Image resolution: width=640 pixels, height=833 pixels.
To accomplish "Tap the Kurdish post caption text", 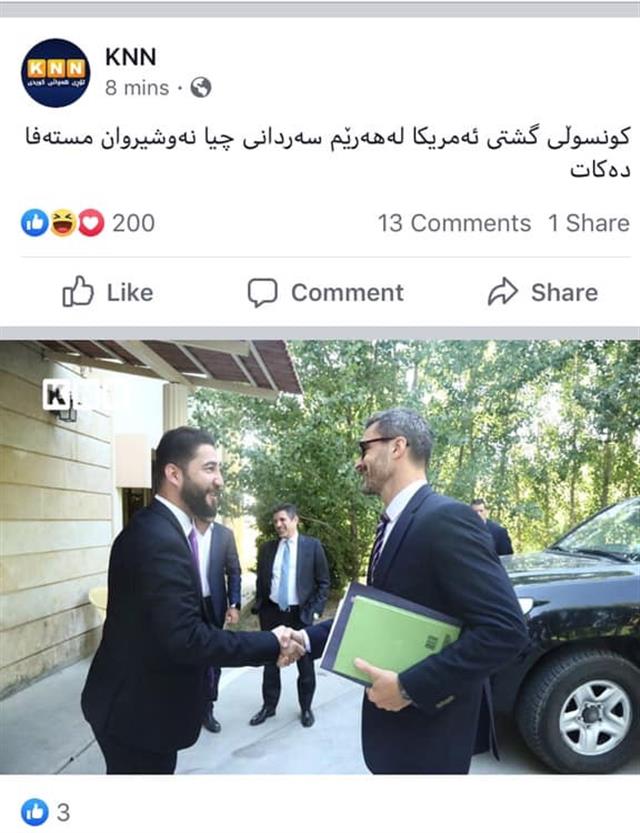I will 328,152.
